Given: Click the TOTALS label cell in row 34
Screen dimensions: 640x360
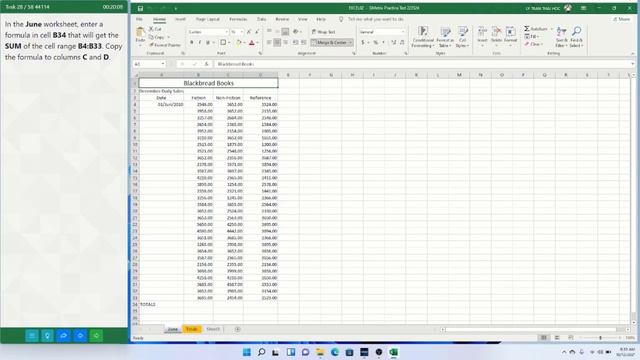Looking at the screenshot, I should (161, 304).
